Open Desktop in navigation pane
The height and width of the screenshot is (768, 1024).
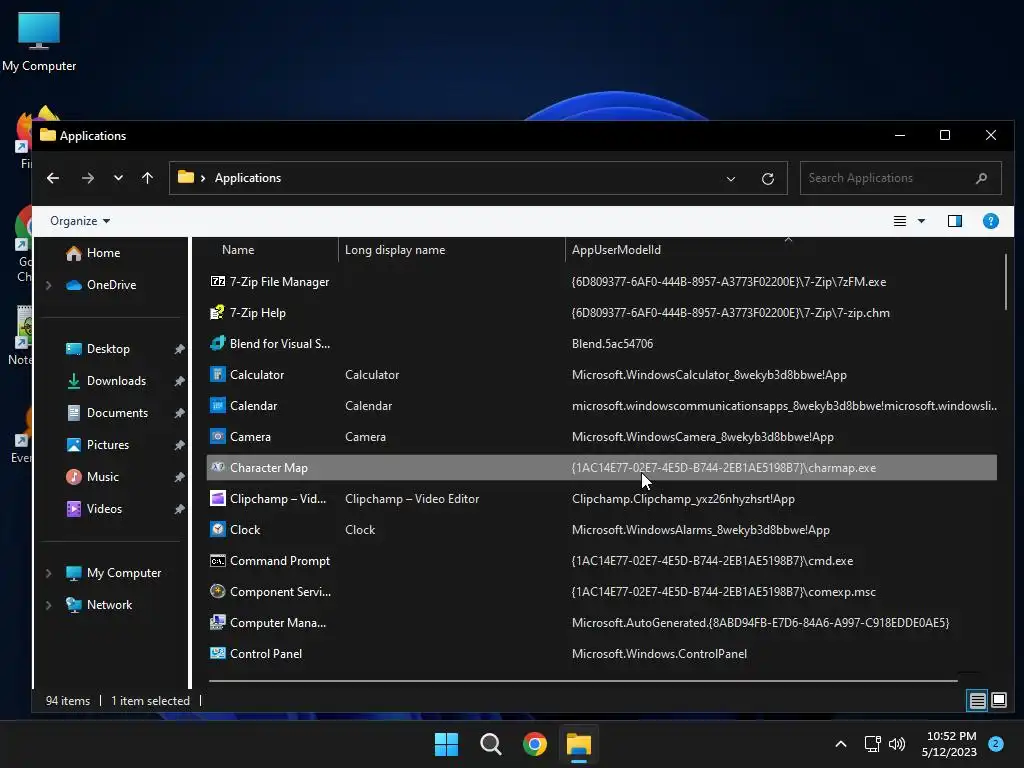[x=108, y=349]
